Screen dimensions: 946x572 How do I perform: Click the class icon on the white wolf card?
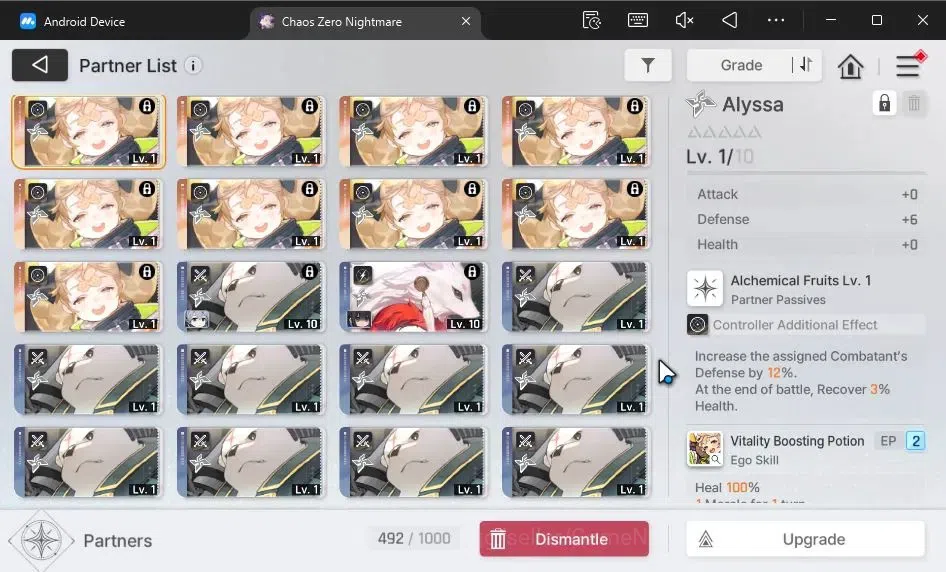(x=363, y=275)
